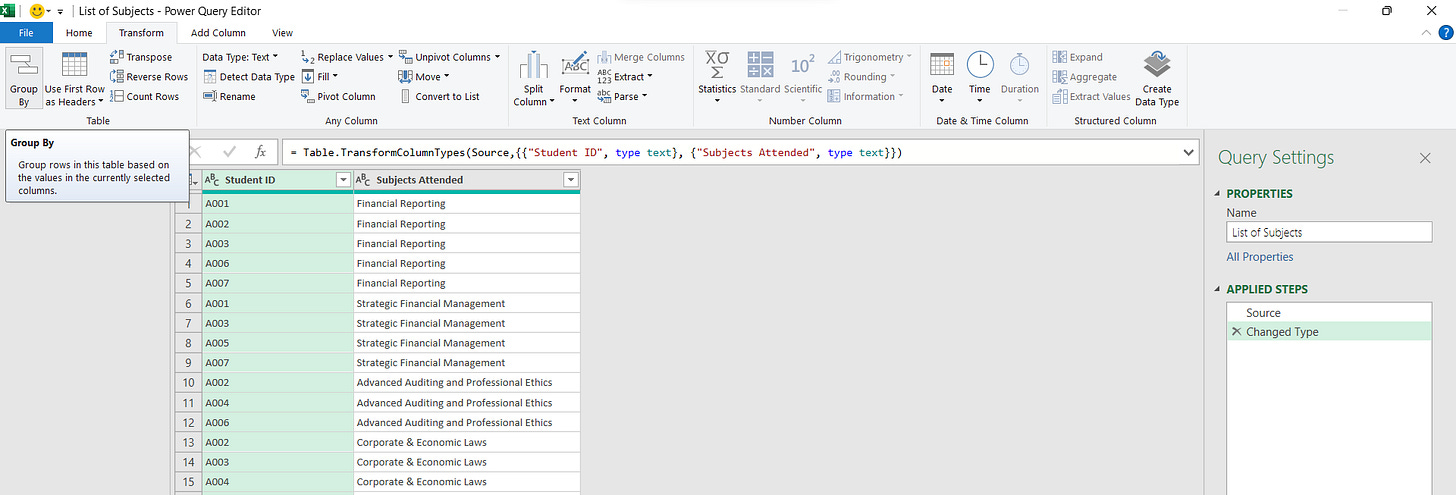Click cell A006 in row 4
1456x495 pixels.
coord(278,263)
